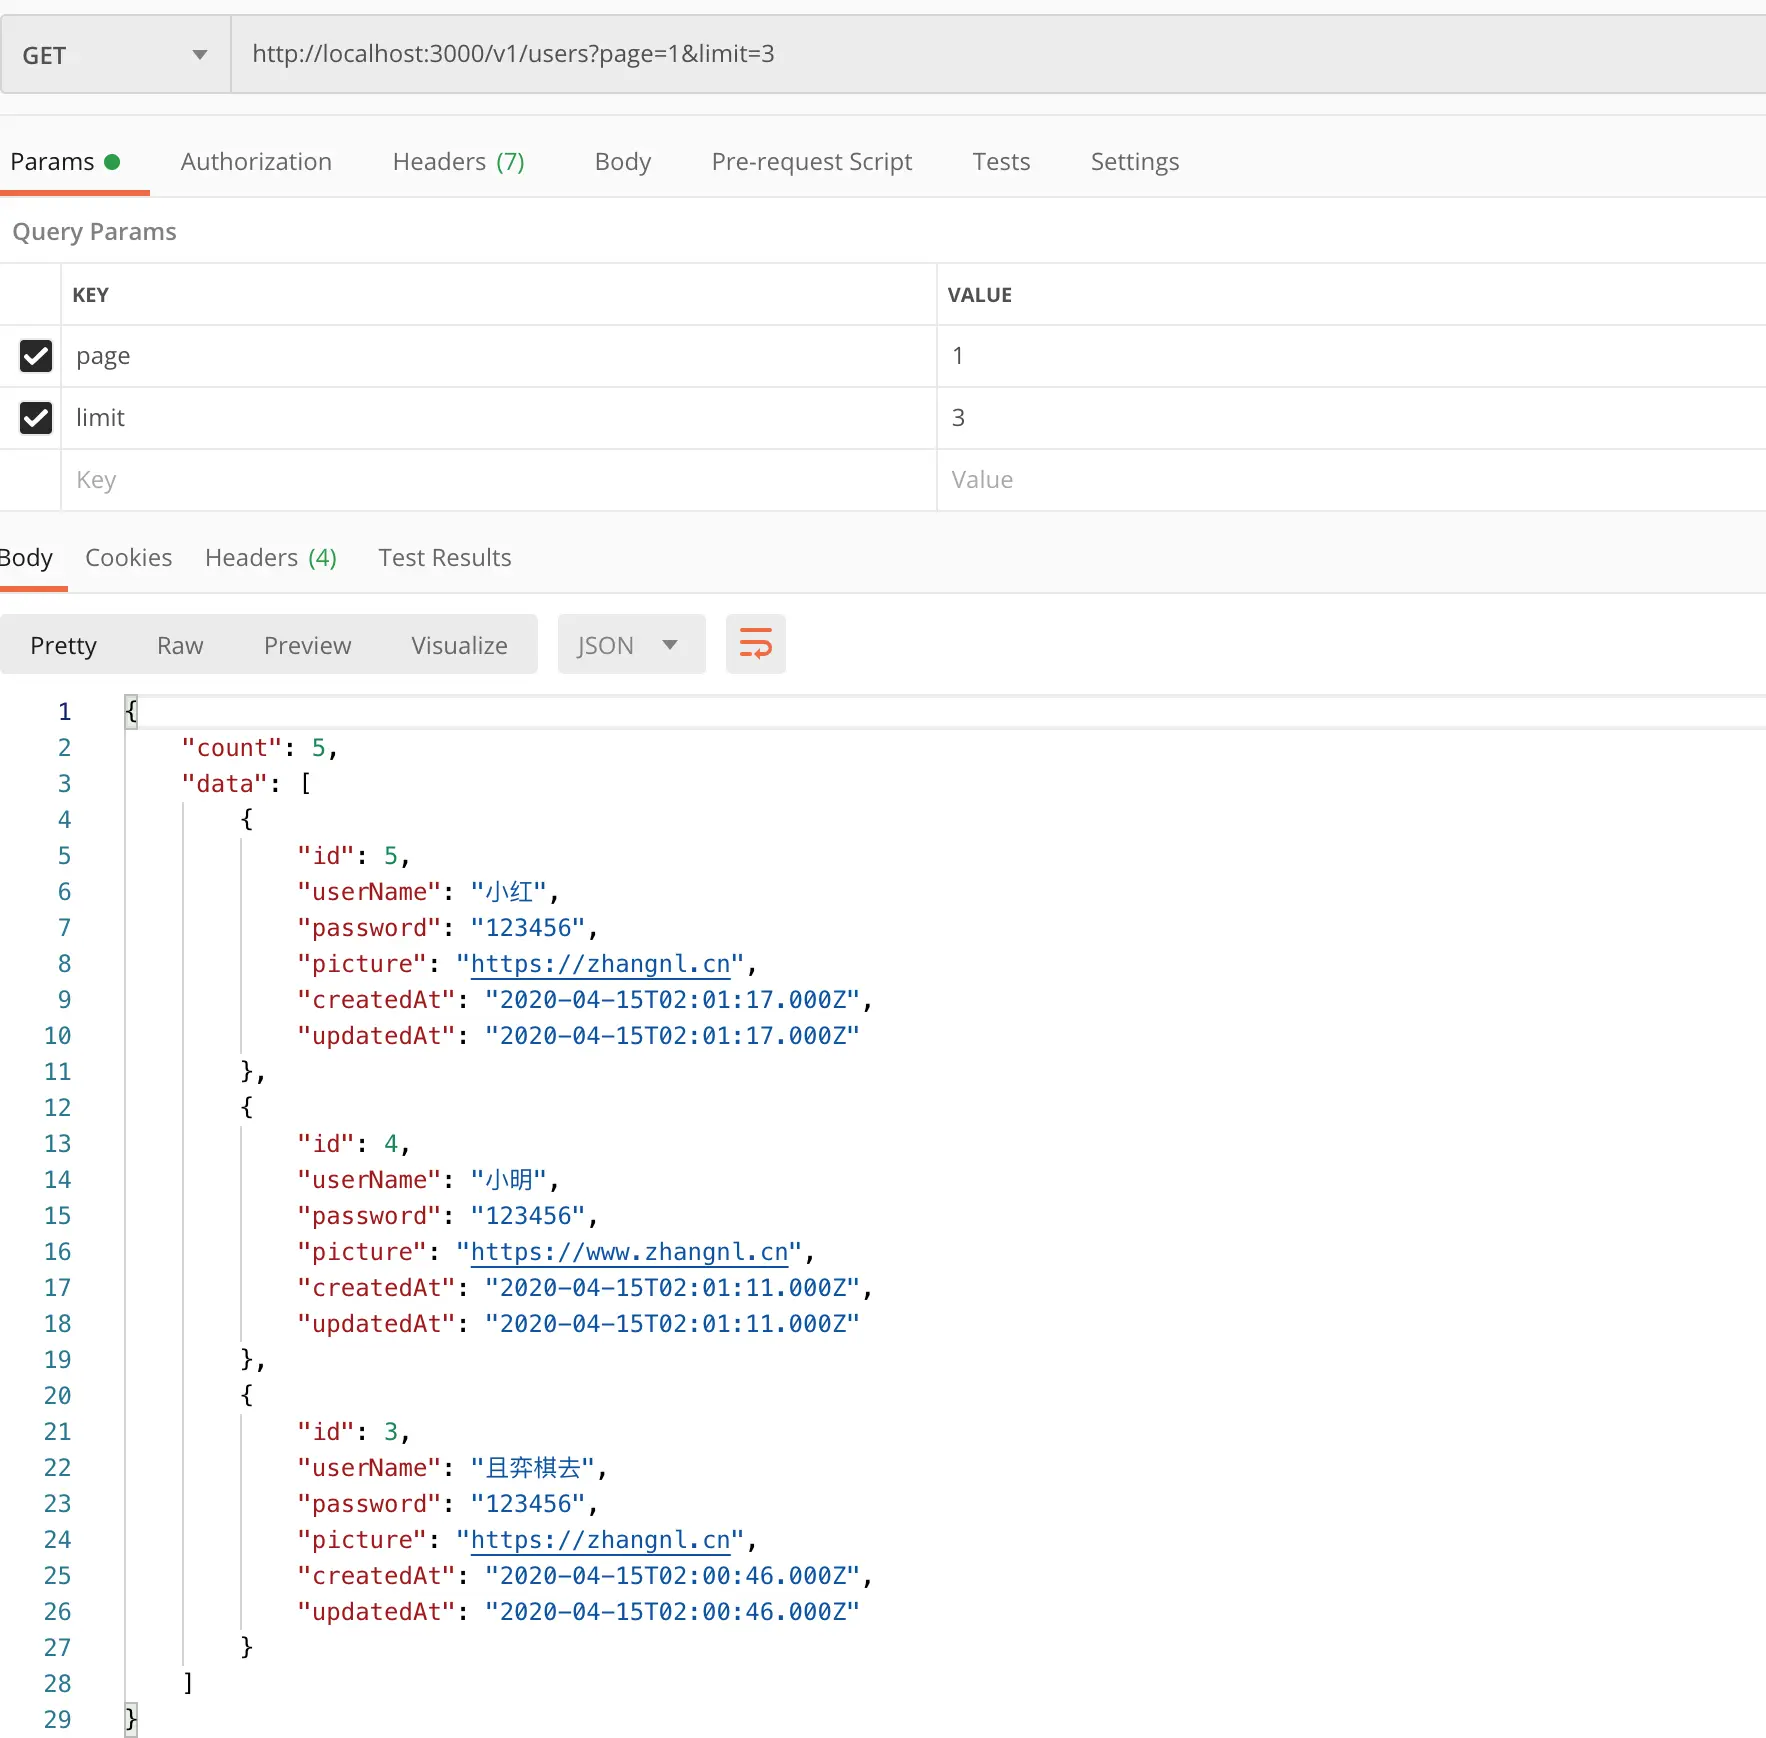This screenshot has width=1766, height=1738.
Task: Click updatedAt value 2020-04-15T02:01:11.000Z
Action: click(x=672, y=1324)
